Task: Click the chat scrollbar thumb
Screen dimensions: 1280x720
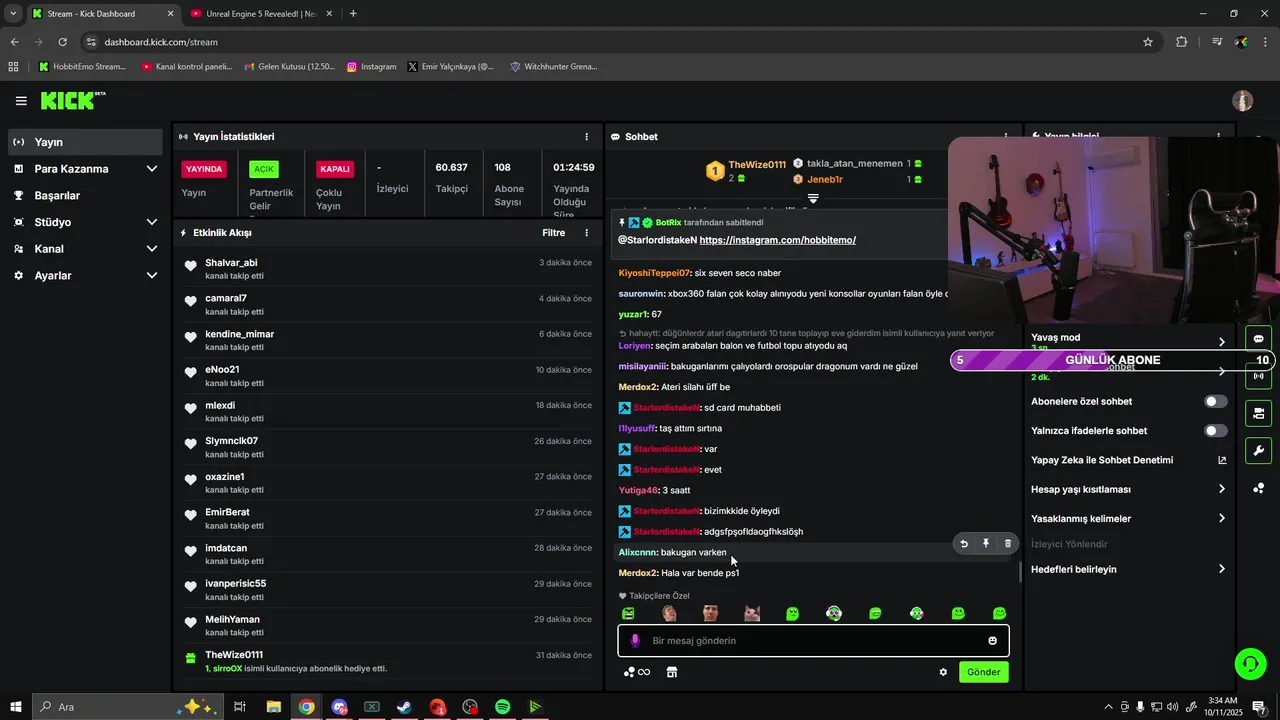Action: point(1020,572)
